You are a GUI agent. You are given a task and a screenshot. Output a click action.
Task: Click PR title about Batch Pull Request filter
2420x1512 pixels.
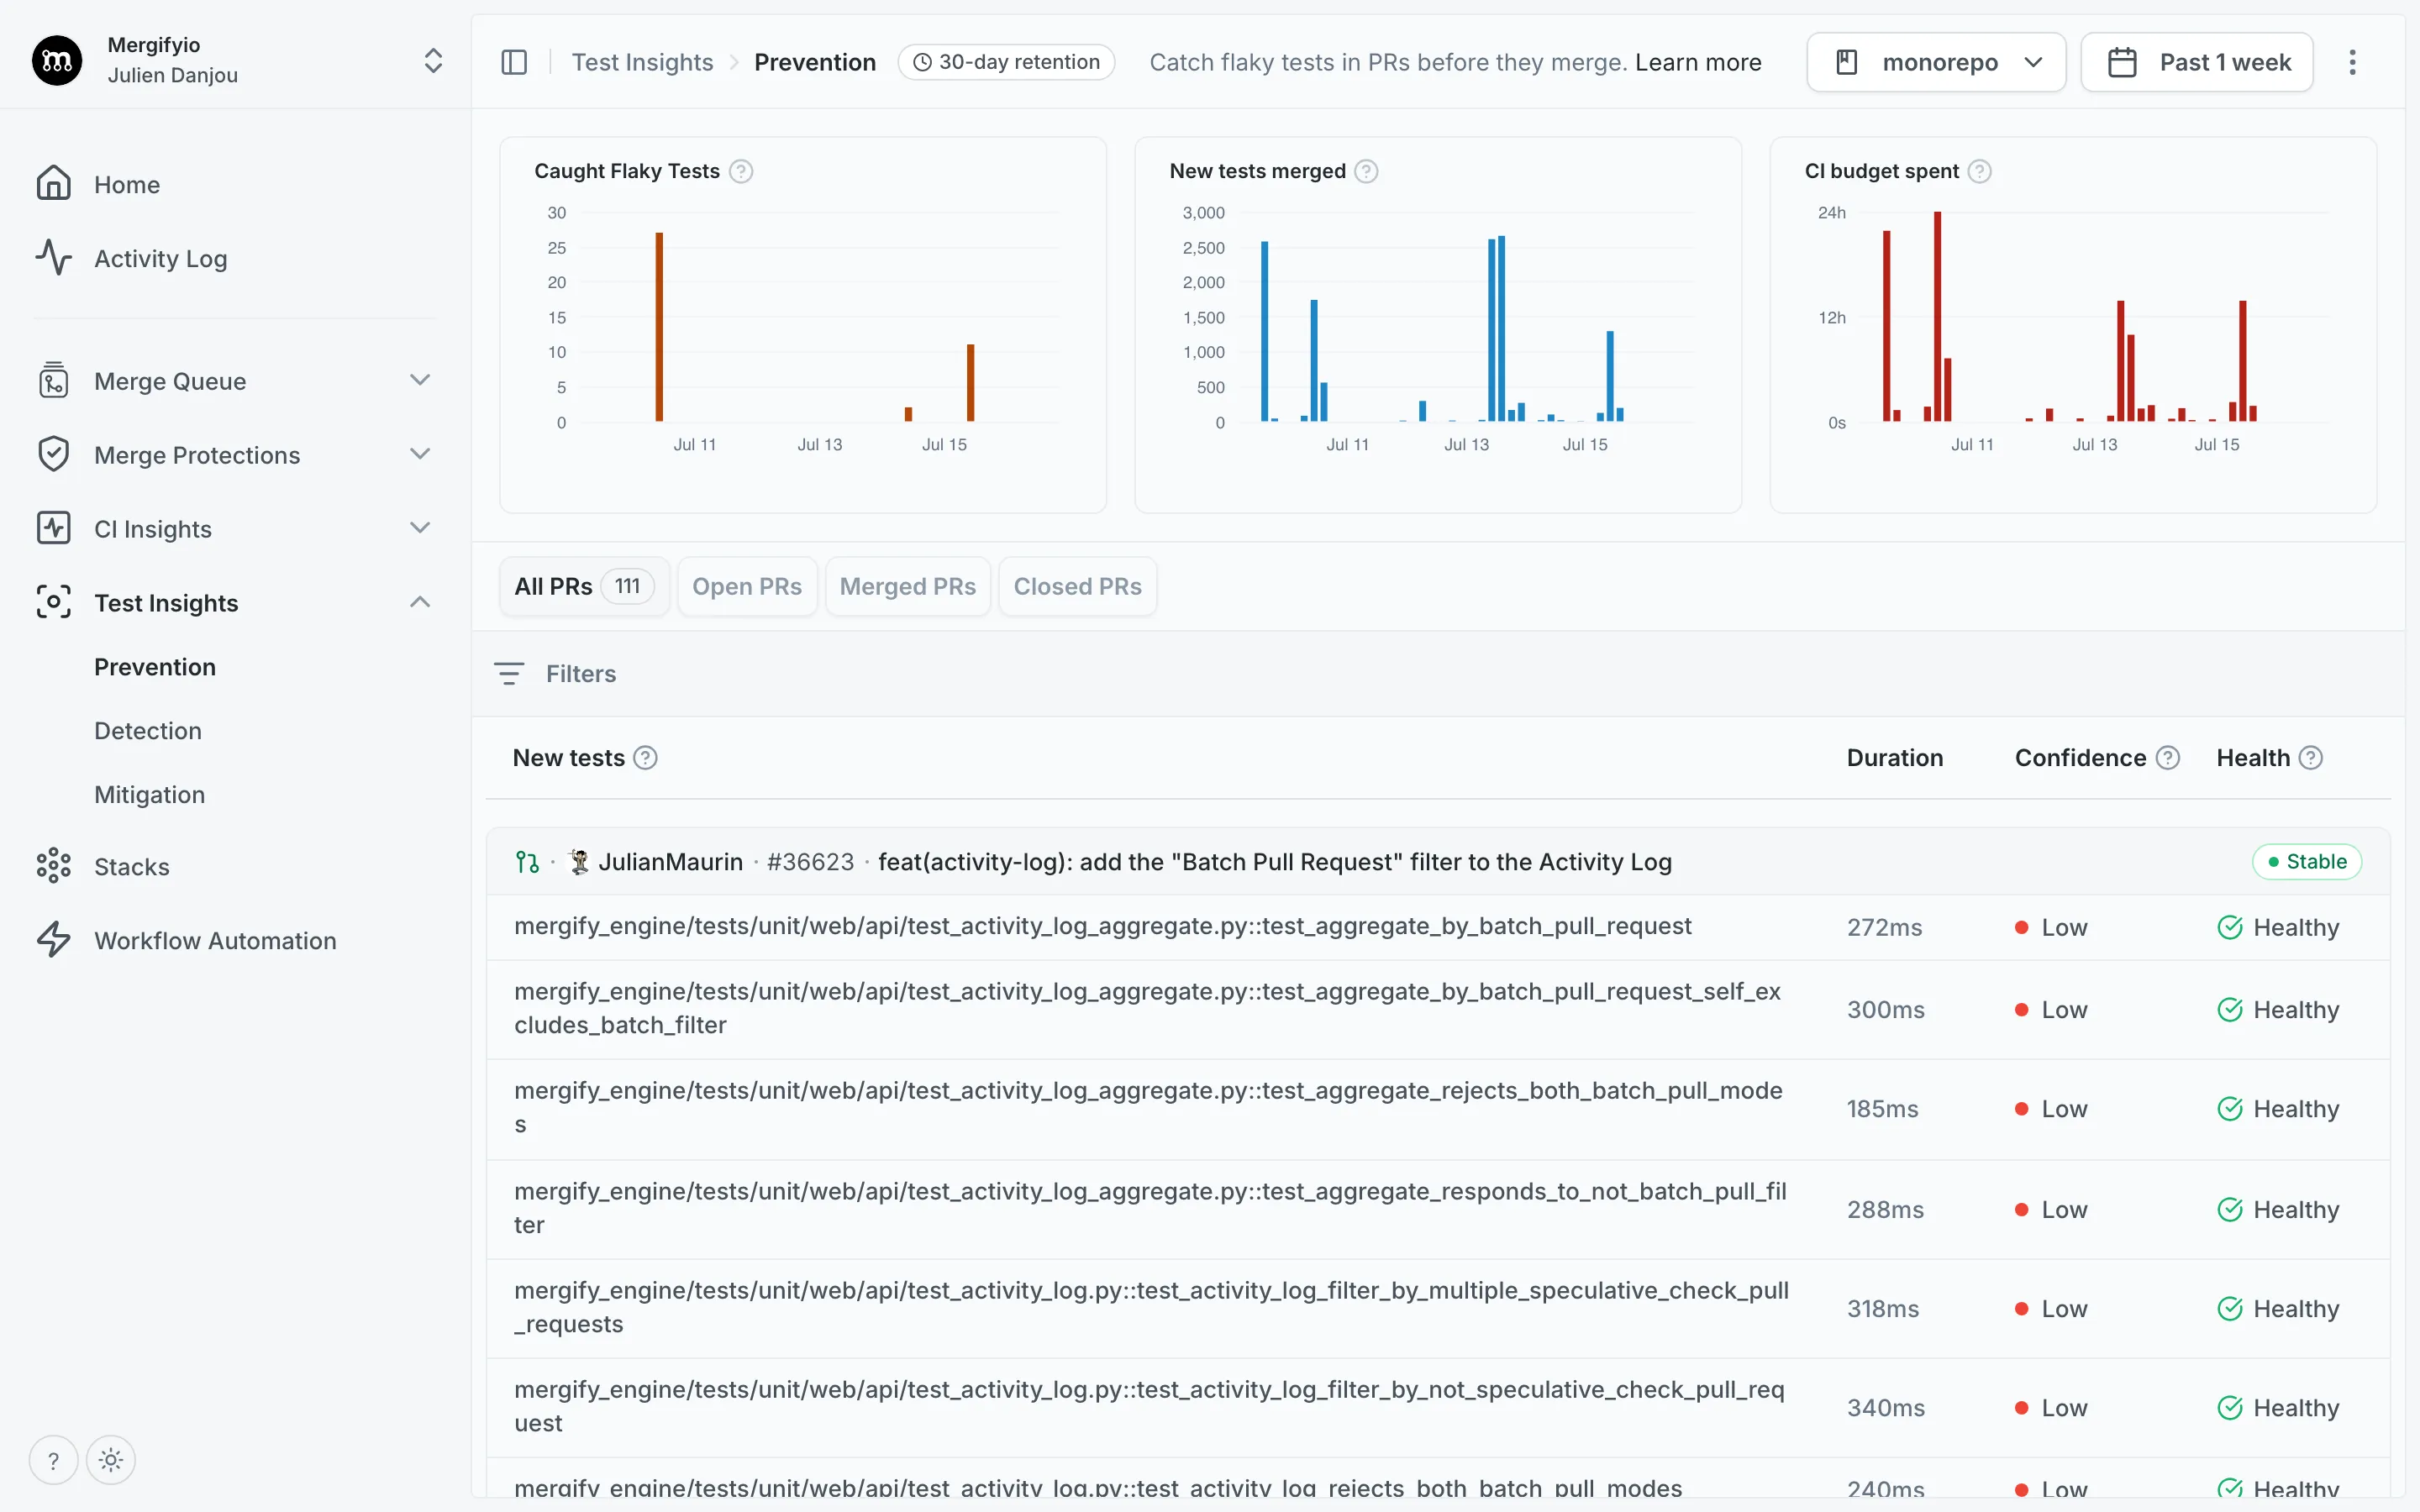pyautogui.click(x=1274, y=862)
